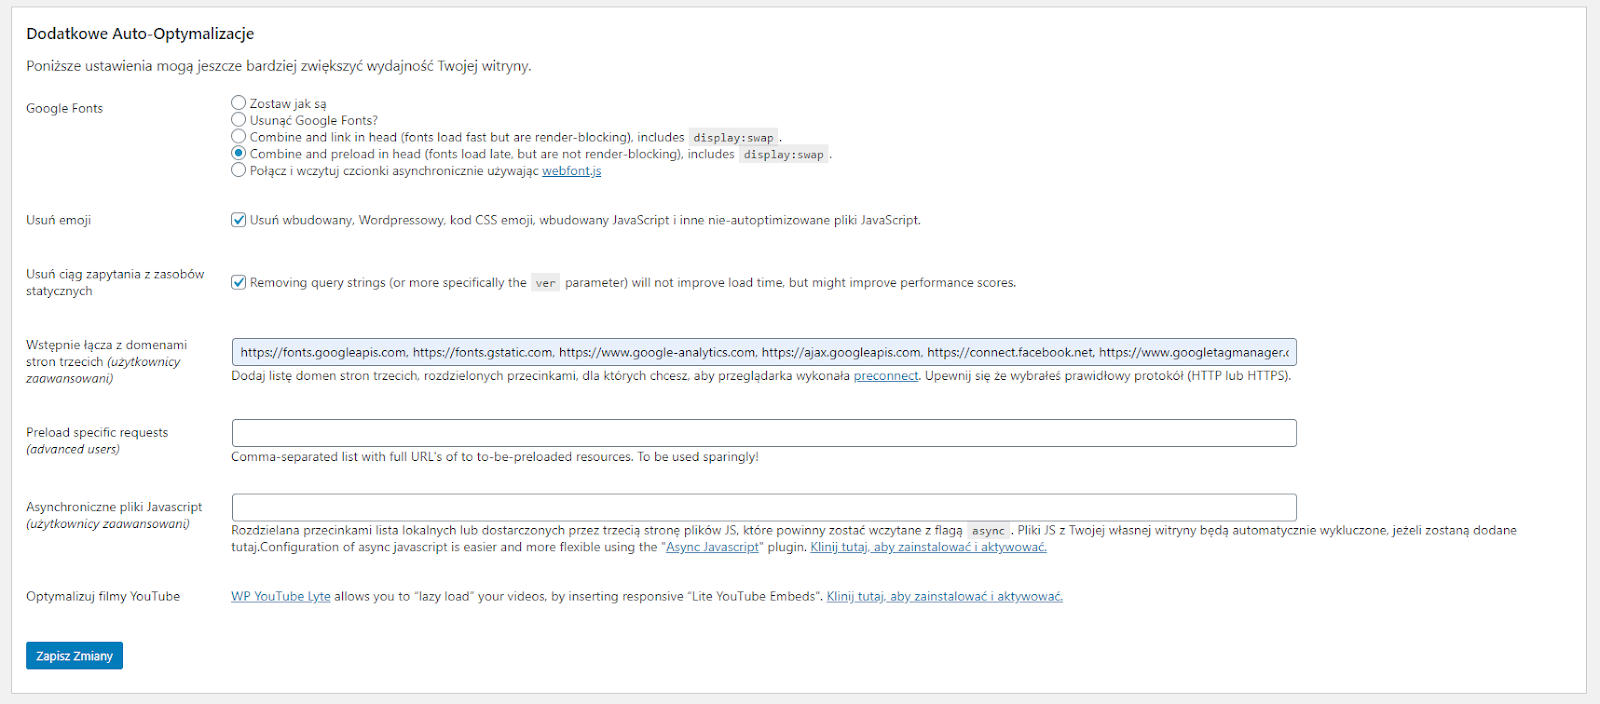
Task: Click the preconnect domains input field
Action: [764, 352]
